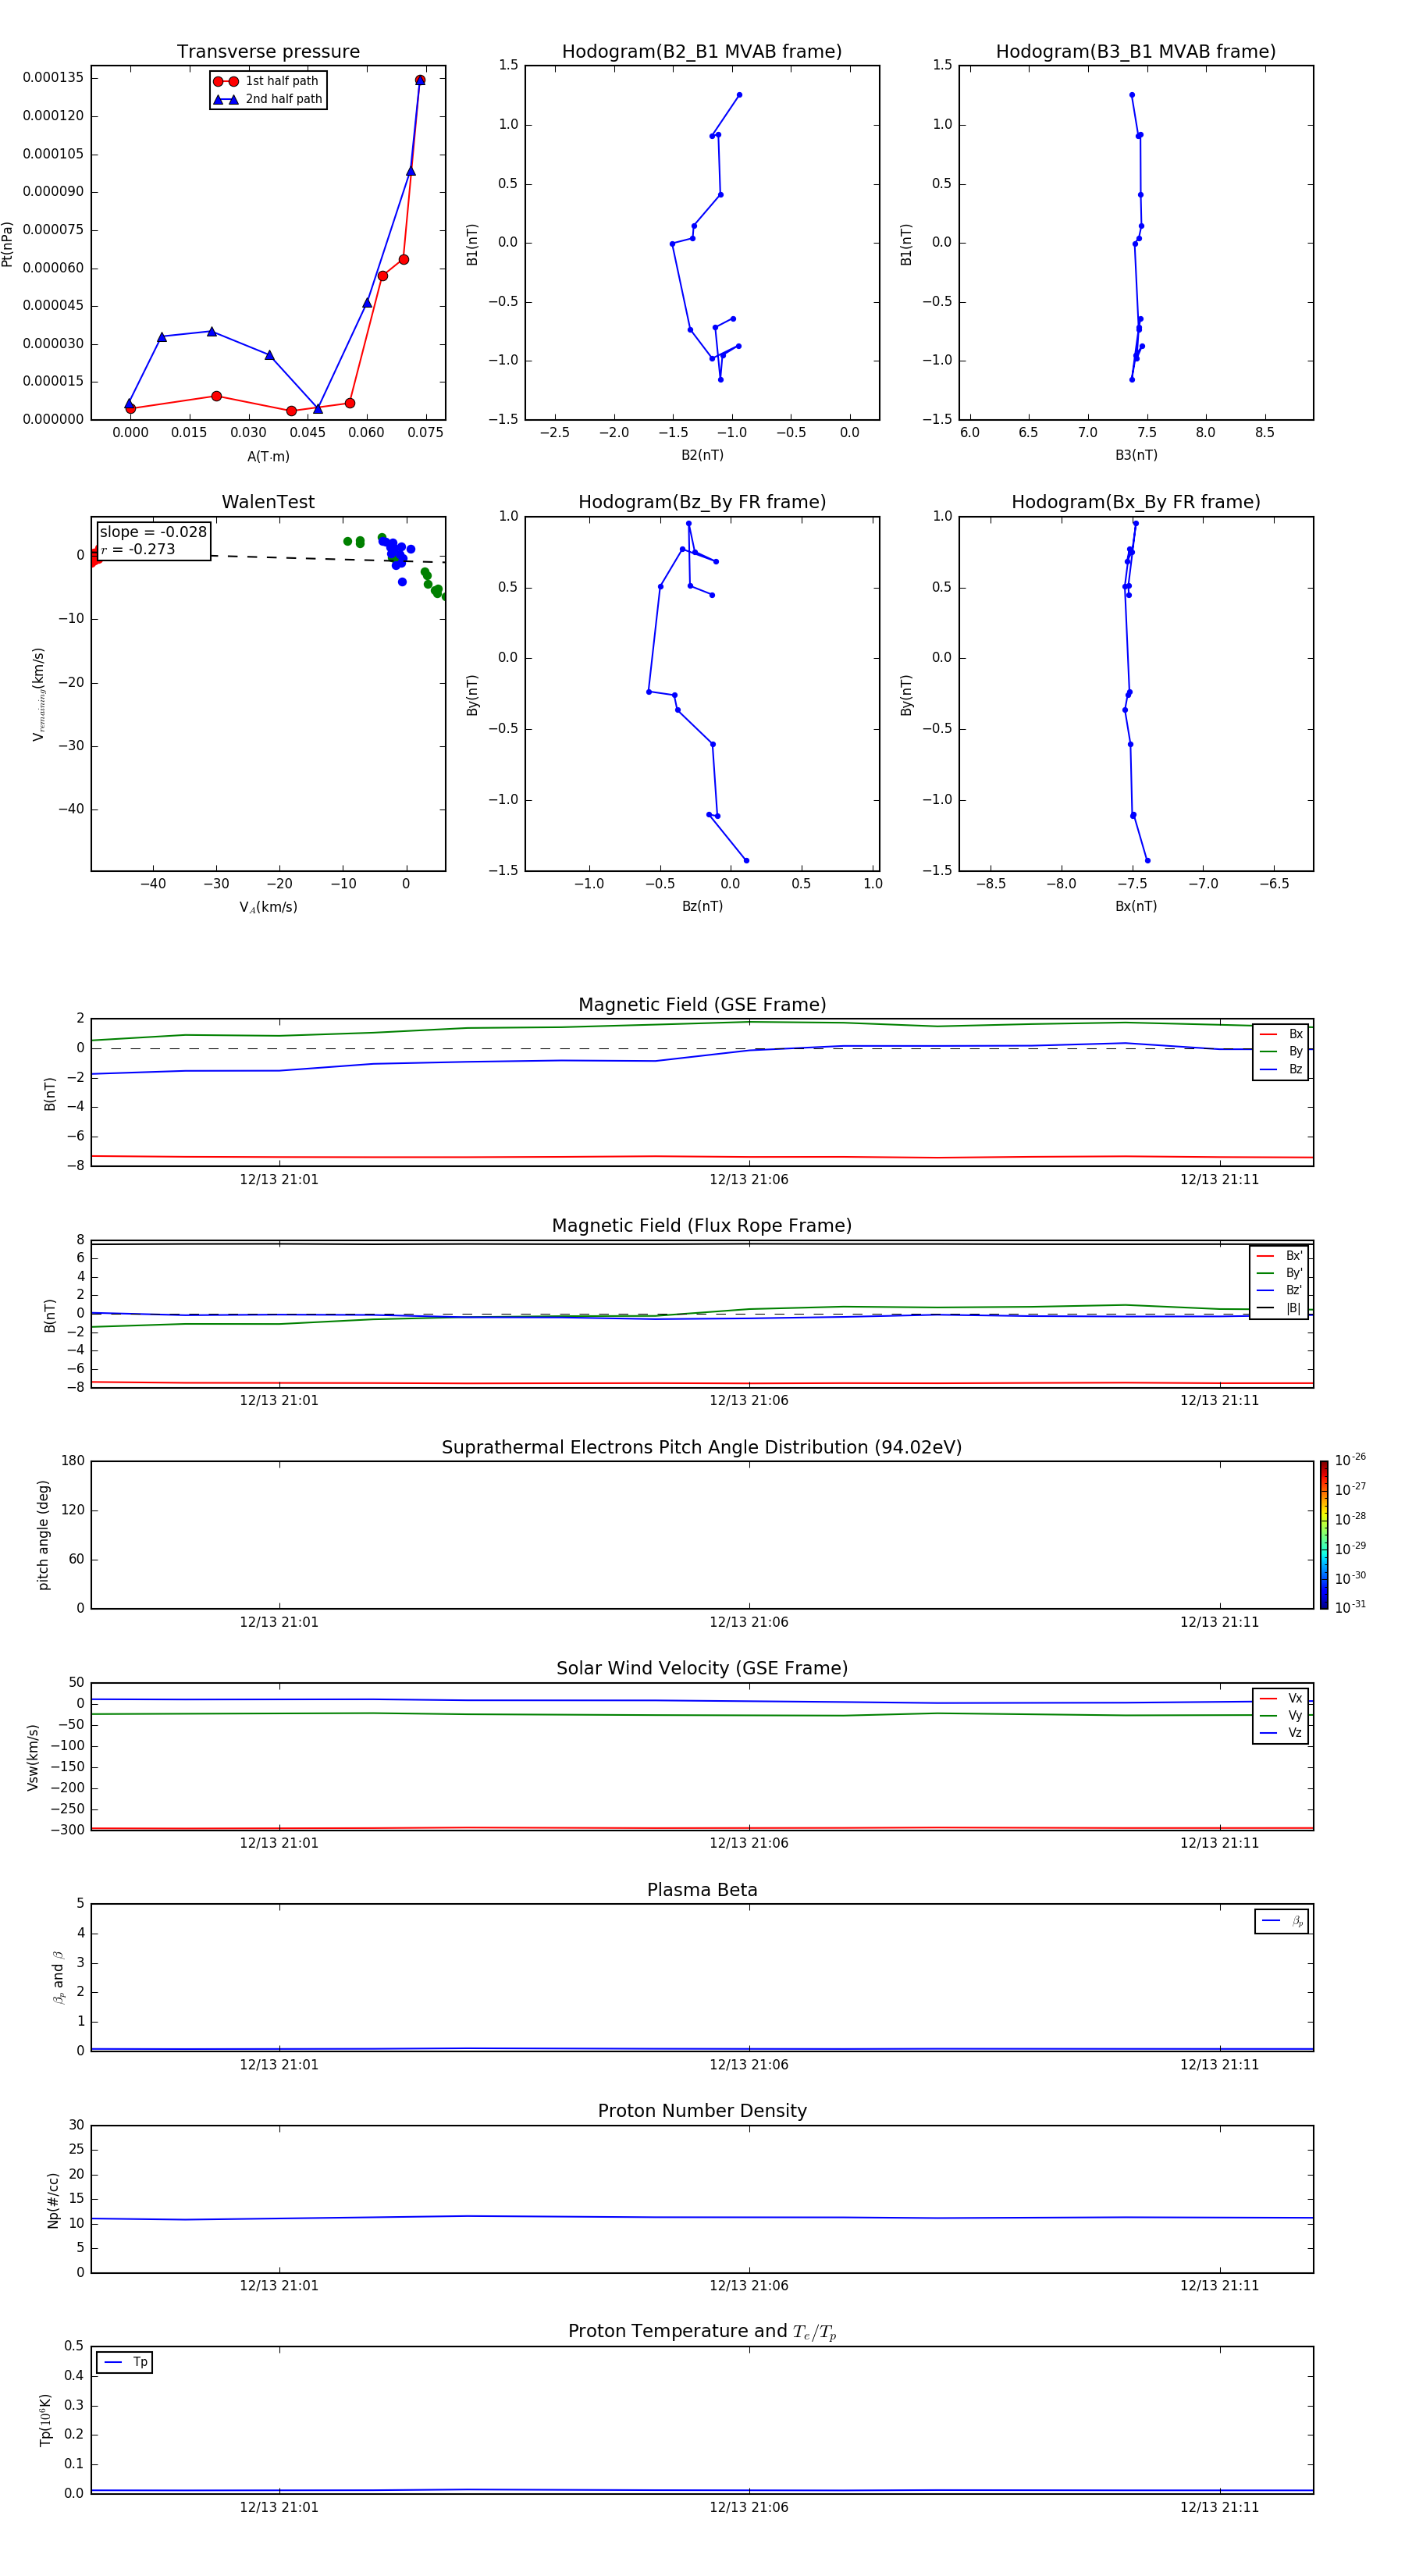Click the 'Solar Wind Velocity (GSE Frame)' title
This screenshot has height=2576, width=1405.
coord(702,1668)
